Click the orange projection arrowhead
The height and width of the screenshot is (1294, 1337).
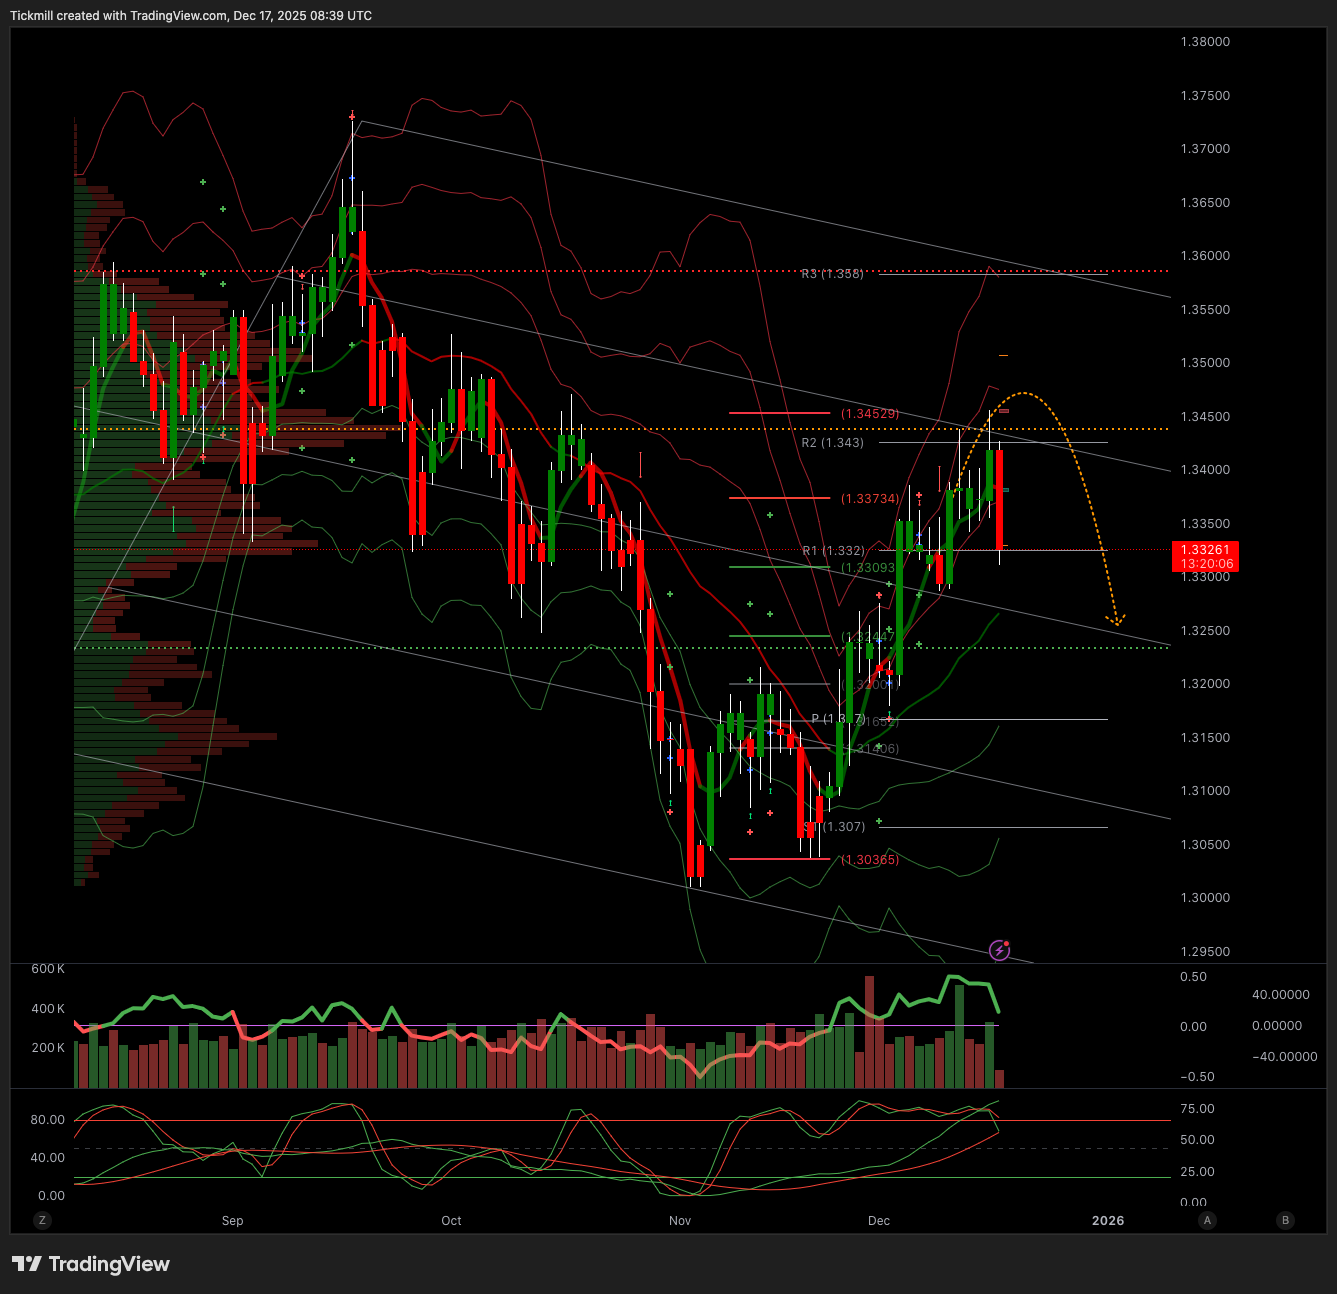click(x=1116, y=621)
